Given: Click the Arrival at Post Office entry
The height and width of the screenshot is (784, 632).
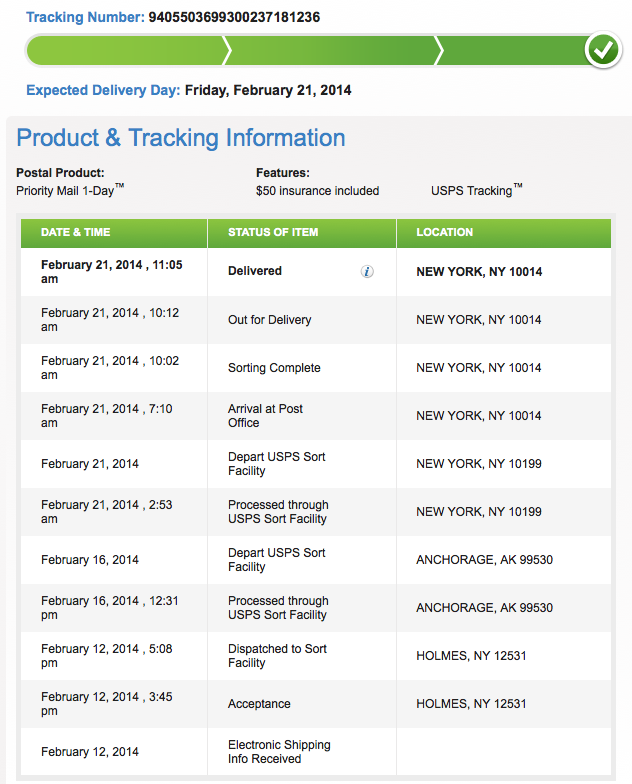Looking at the screenshot, I should [x=265, y=416].
